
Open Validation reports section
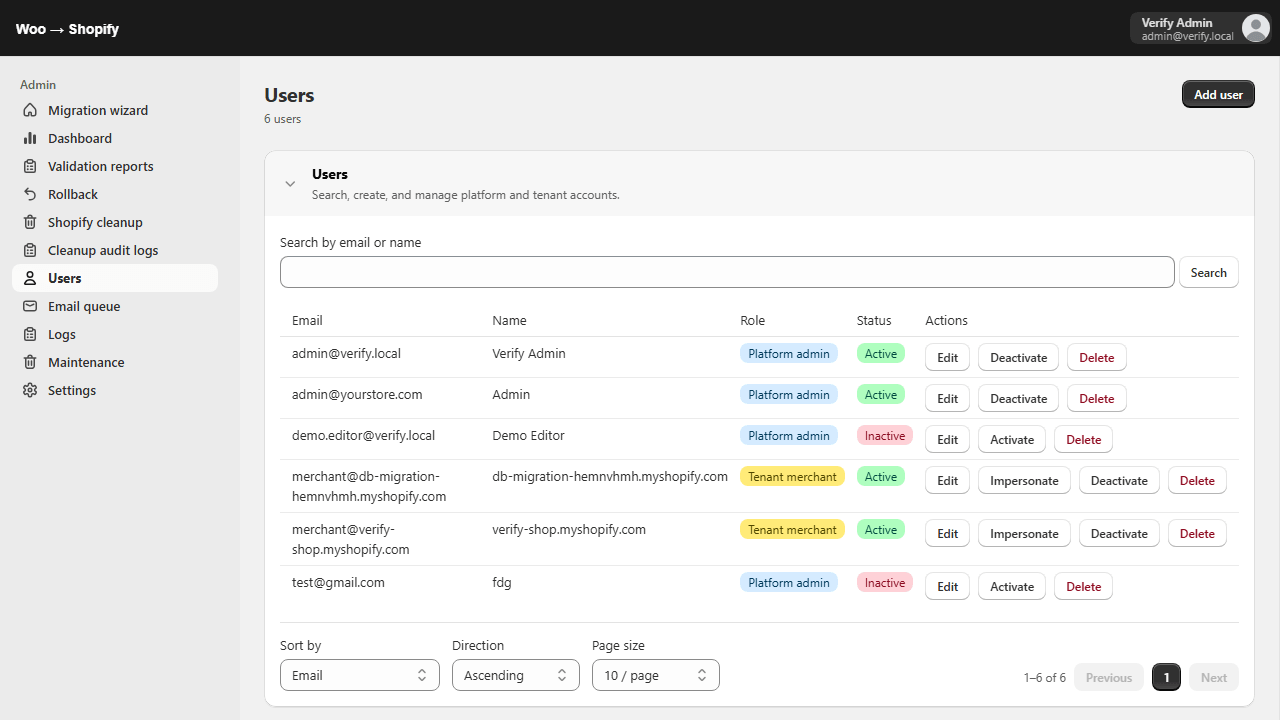pyautogui.click(x=115, y=166)
